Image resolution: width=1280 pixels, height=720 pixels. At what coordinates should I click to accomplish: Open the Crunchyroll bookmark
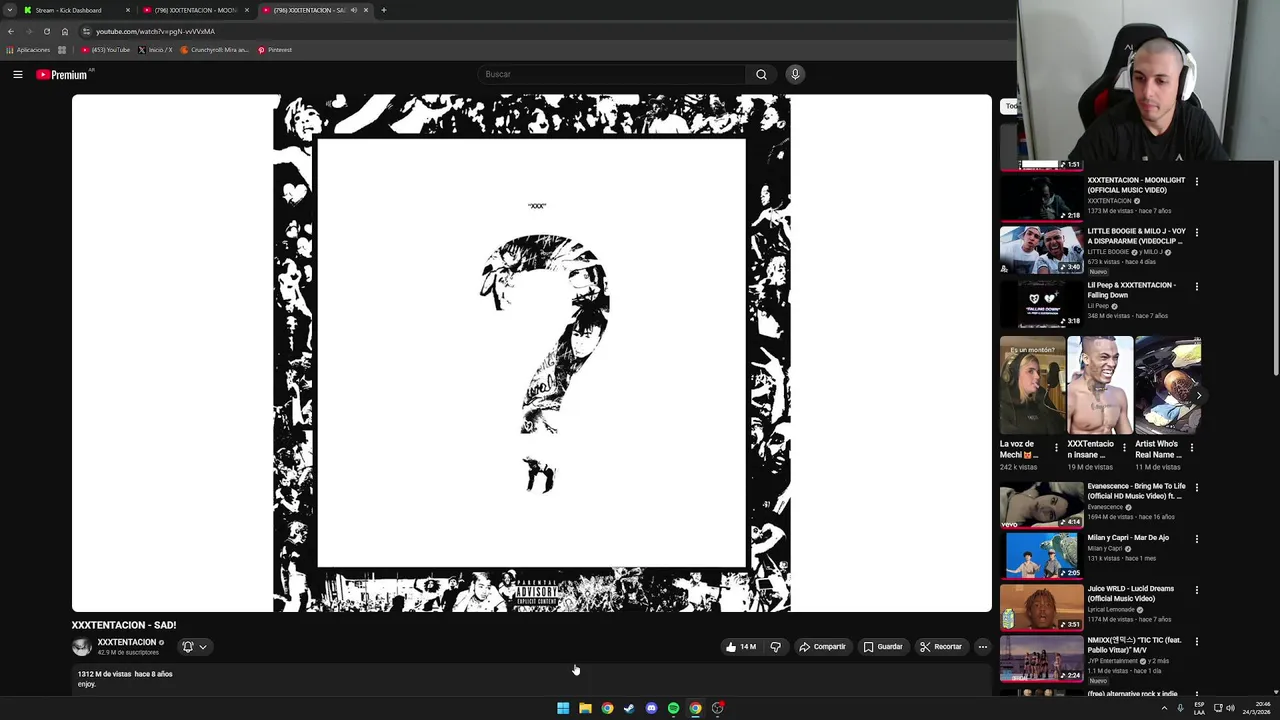pyautogui.click(x=214, y=50)
